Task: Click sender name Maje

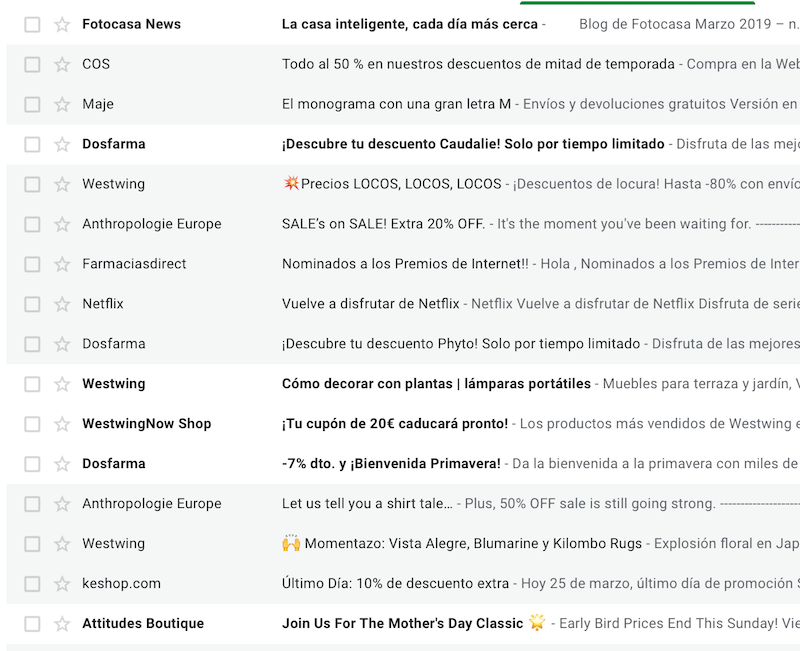Action: 98,105
